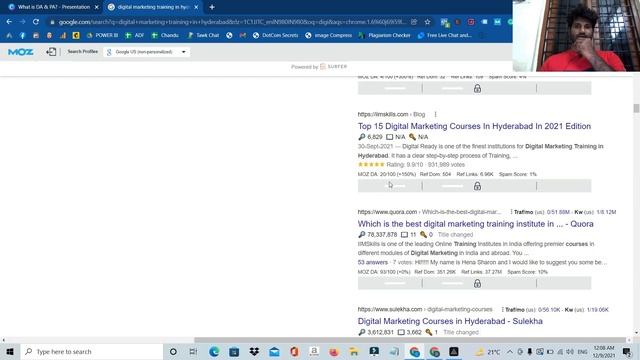Open the taskbar clock and date
Viewport: 640px width, 360px height.
click(604, 351)
